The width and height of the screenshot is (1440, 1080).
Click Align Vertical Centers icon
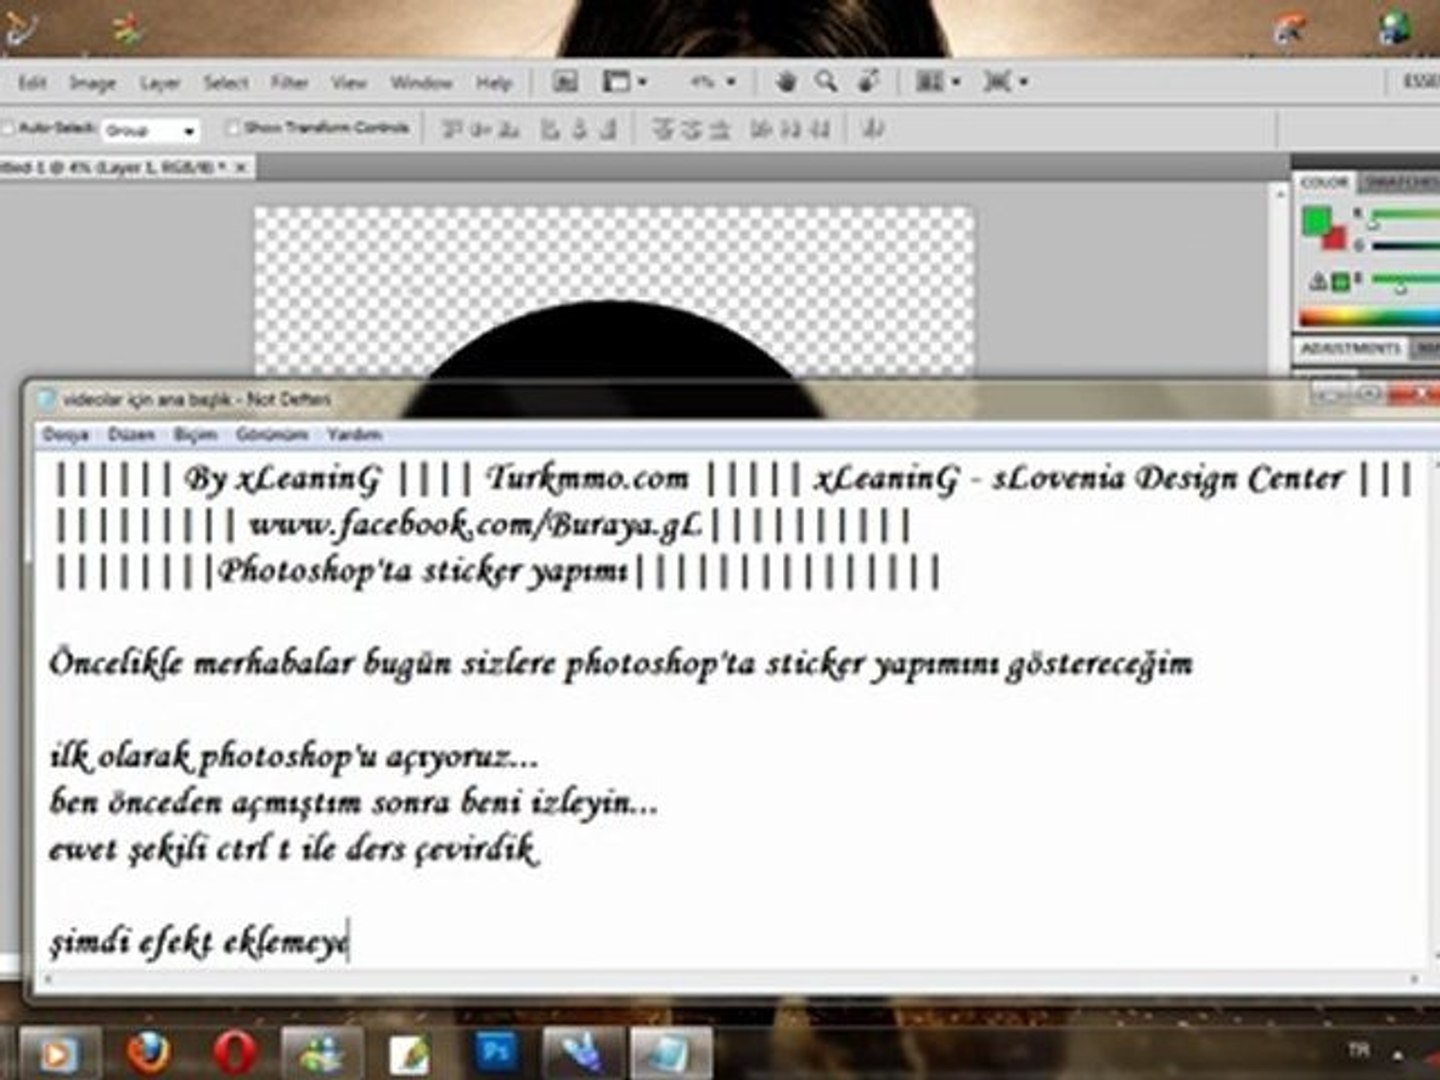[480, 129]
